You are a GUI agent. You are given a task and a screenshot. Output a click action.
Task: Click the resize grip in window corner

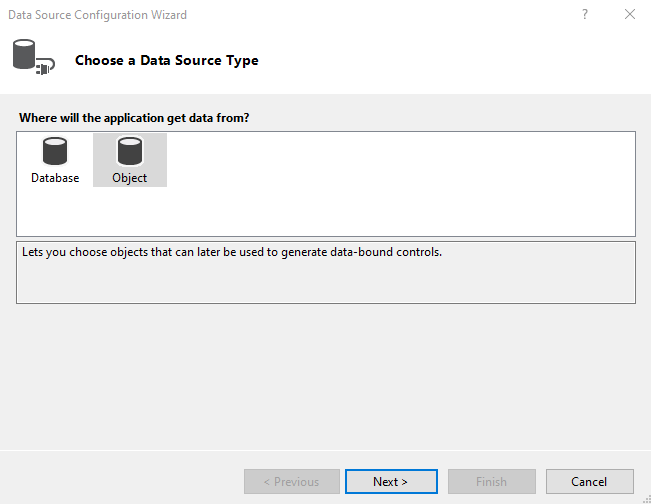[646, 499]
